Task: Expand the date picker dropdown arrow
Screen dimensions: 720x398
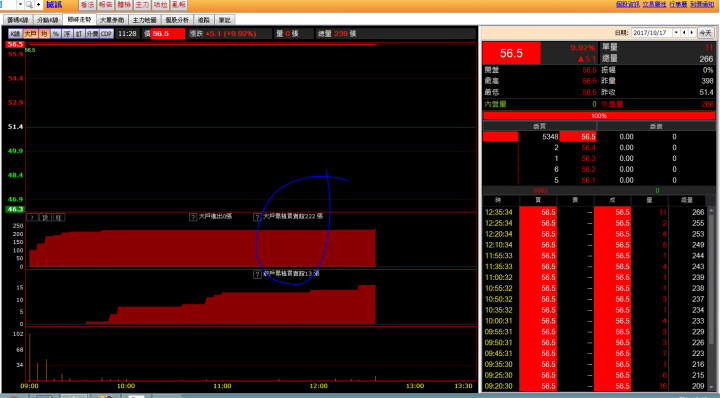Action: (676, 33)
